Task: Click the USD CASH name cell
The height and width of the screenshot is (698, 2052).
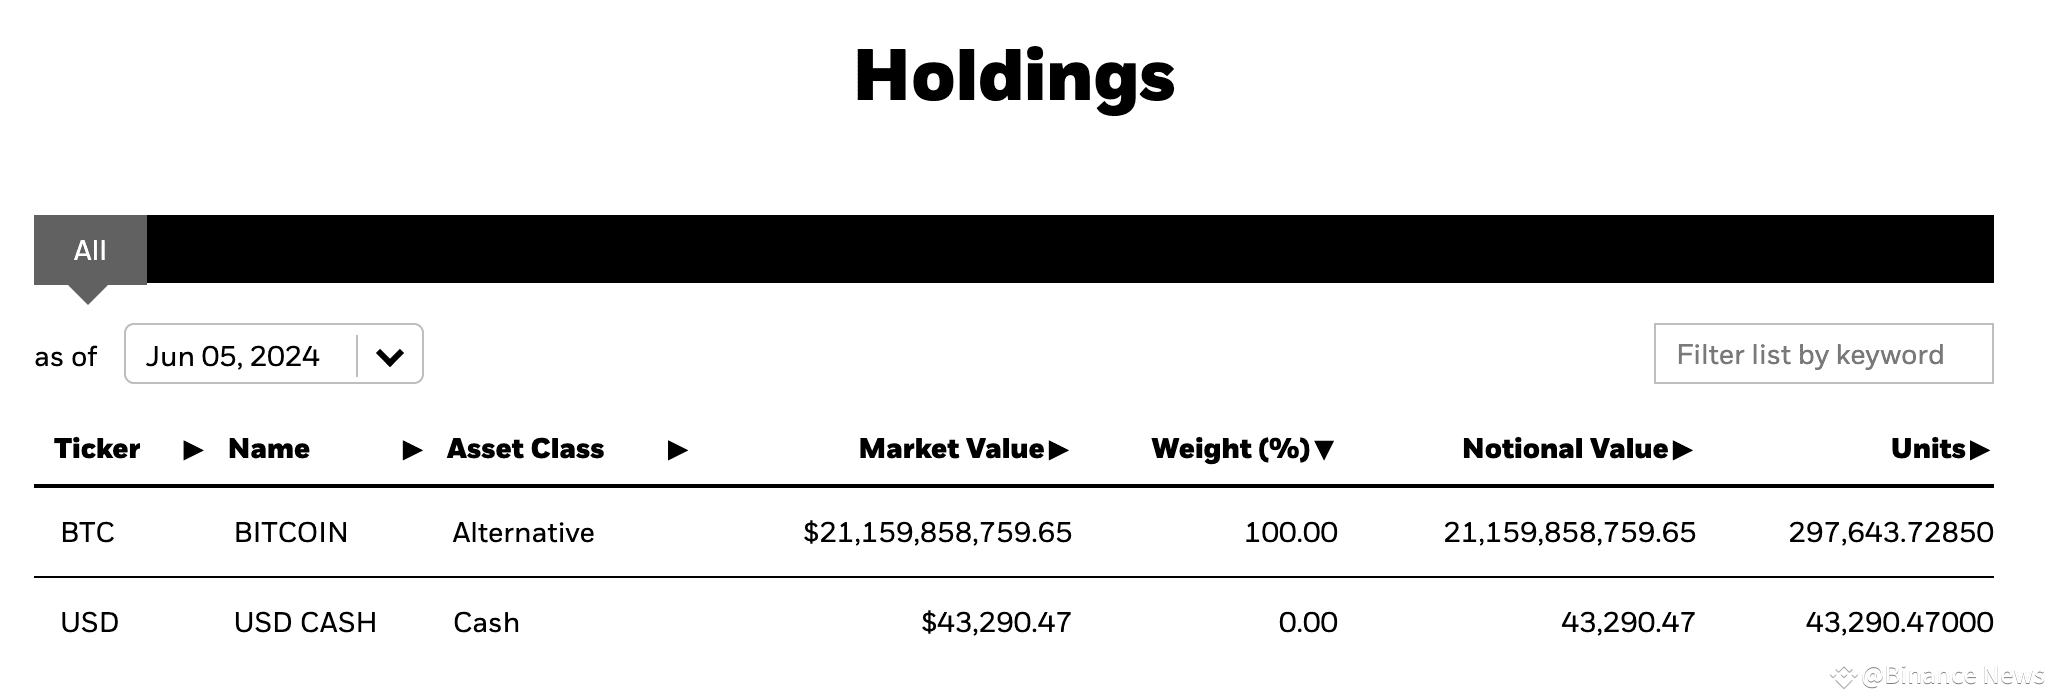Action: tap(305, 622)
